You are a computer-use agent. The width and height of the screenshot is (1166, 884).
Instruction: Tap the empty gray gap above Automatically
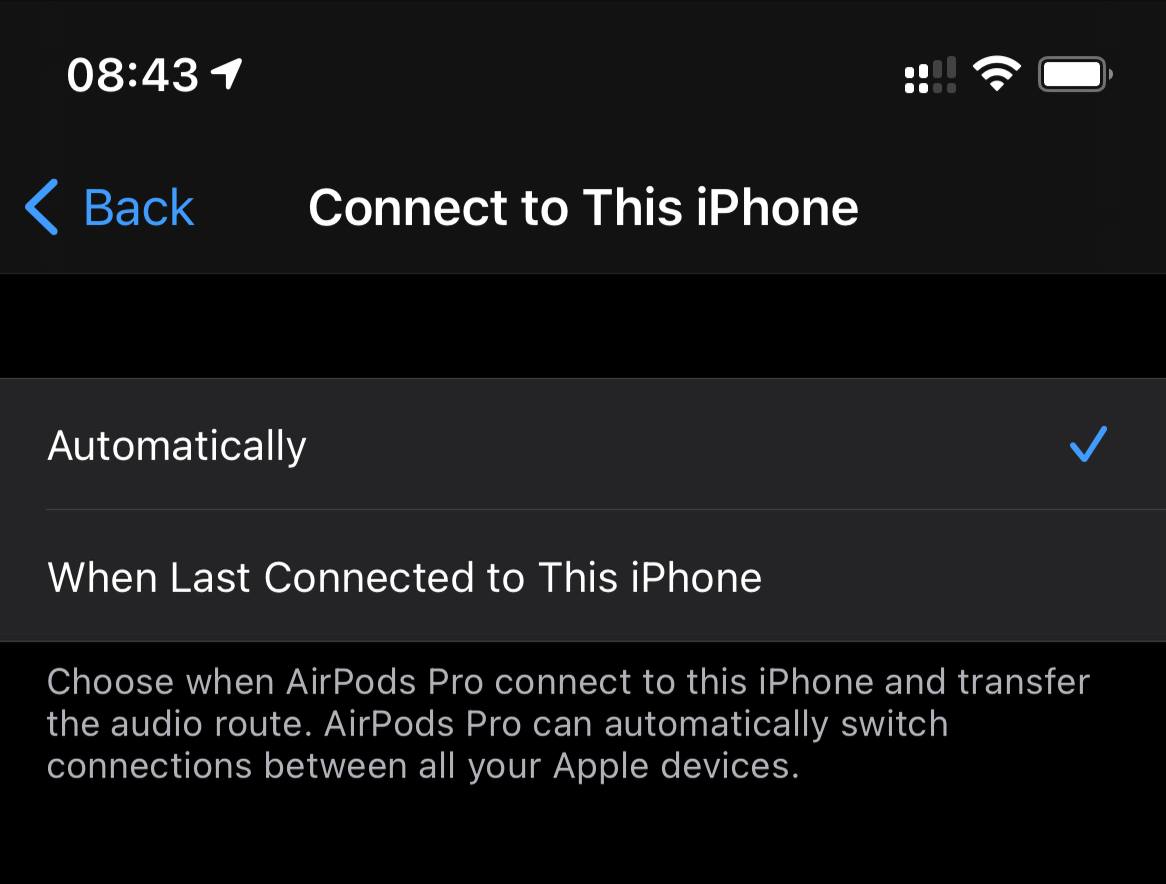(583, 326)
